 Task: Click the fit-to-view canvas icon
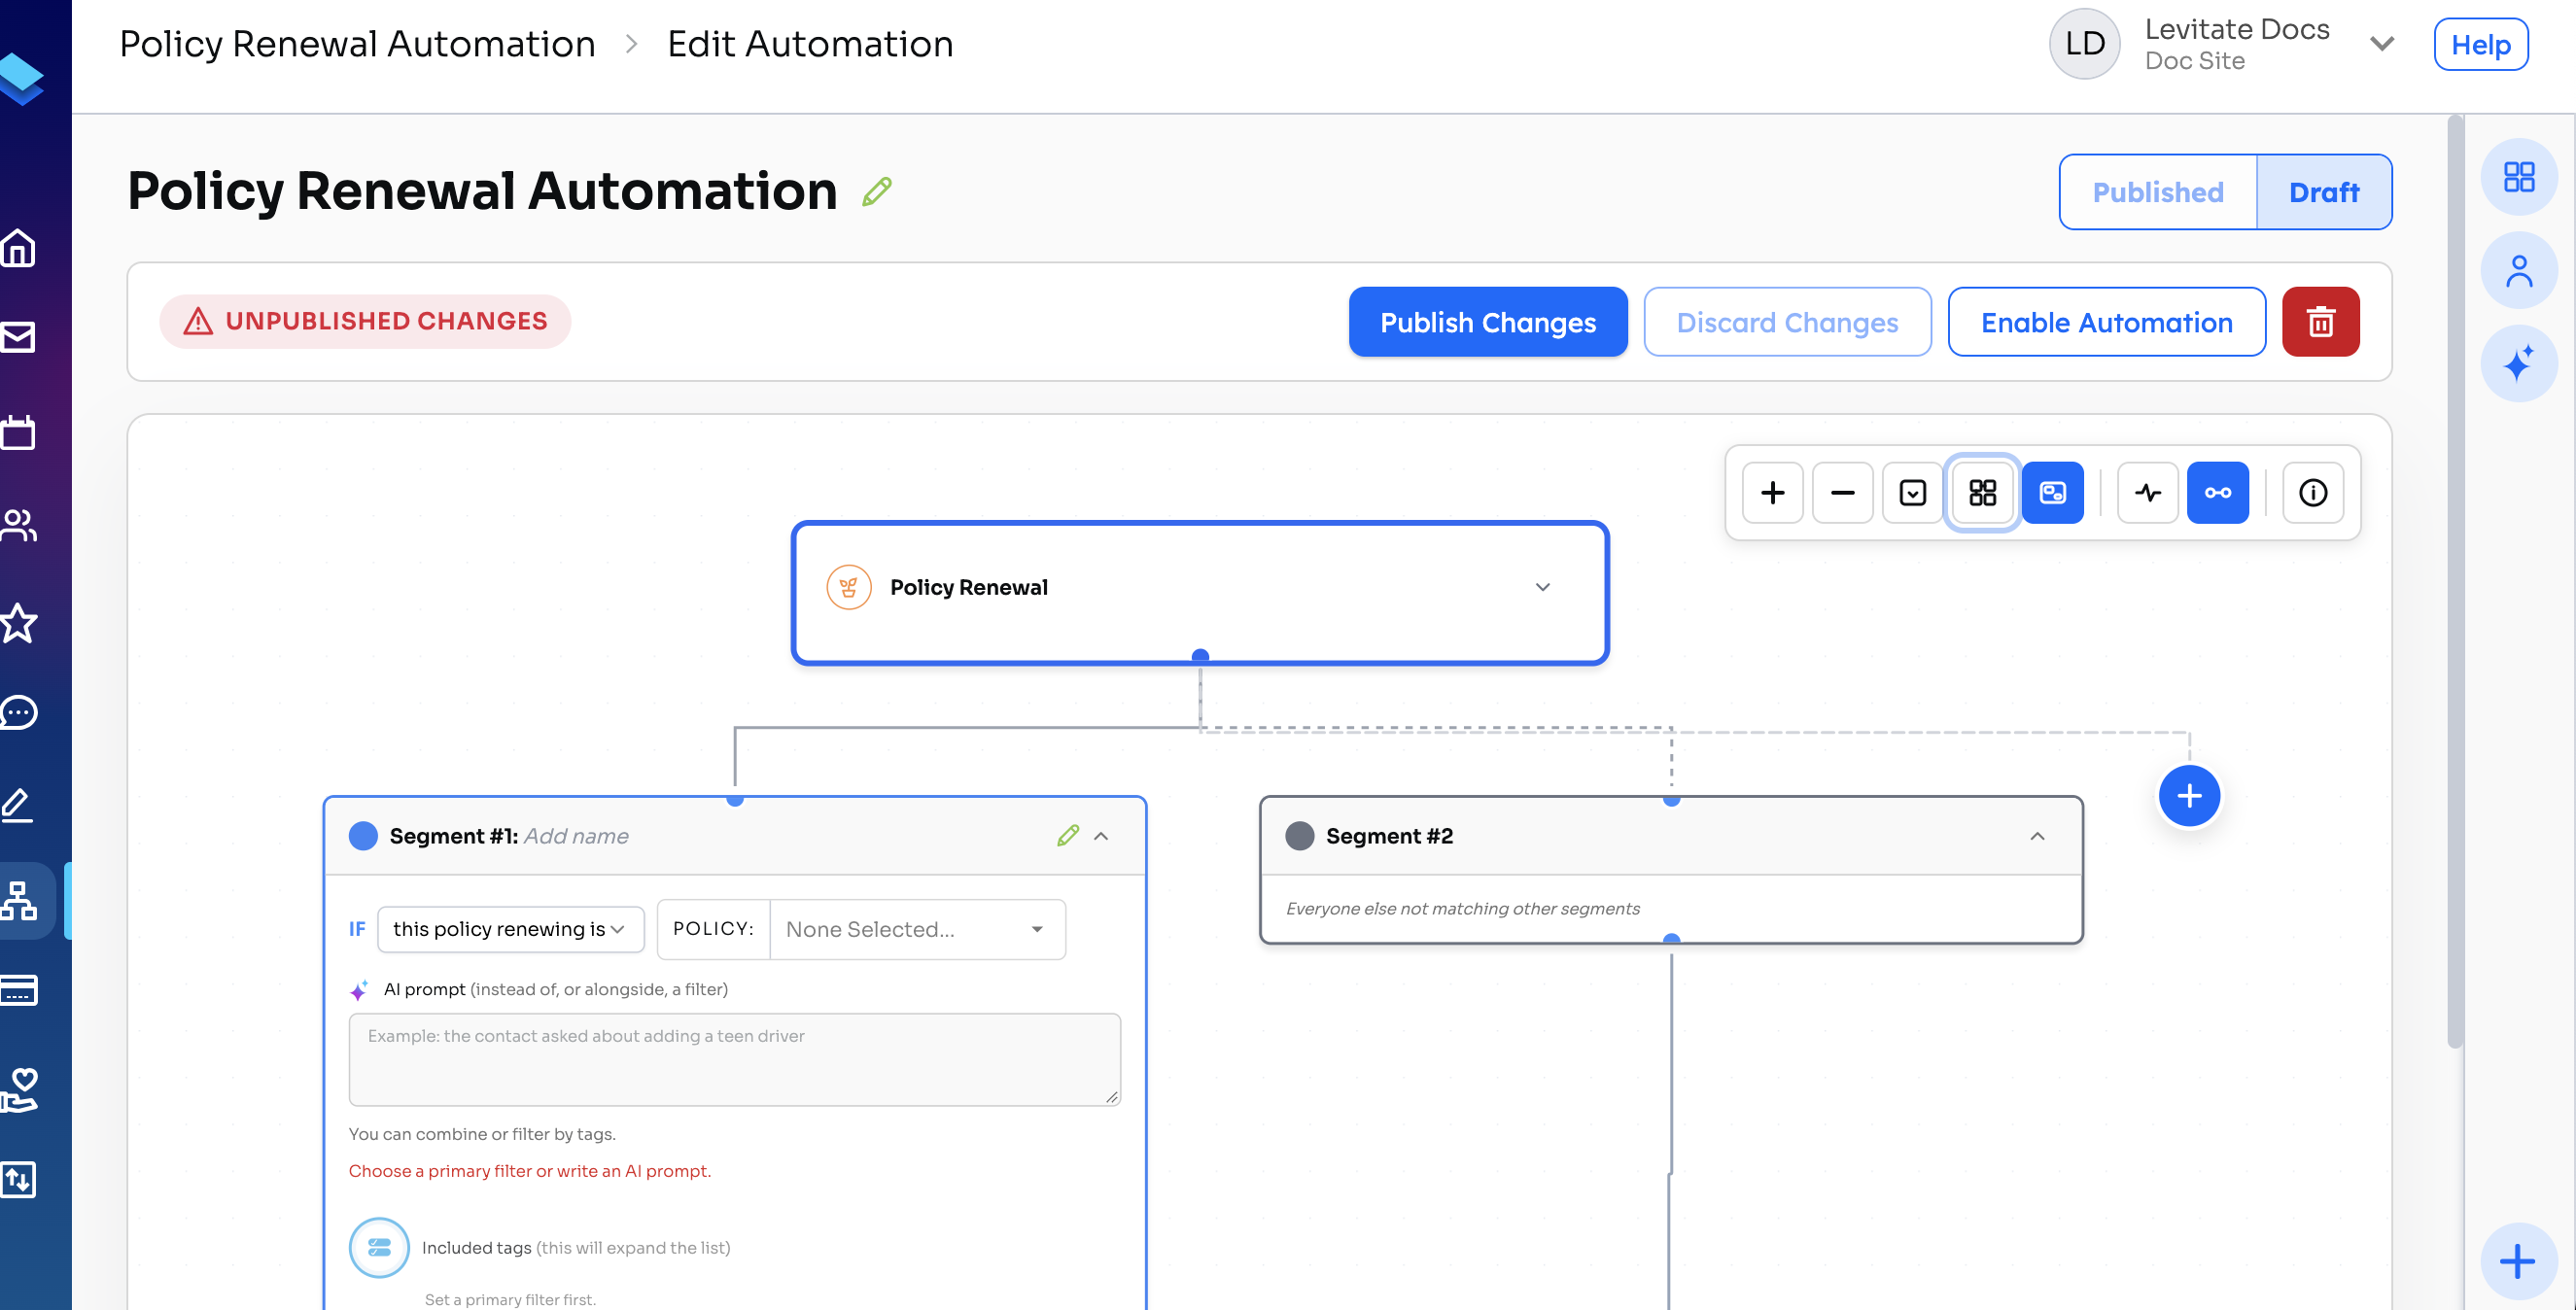[1912, 492]
